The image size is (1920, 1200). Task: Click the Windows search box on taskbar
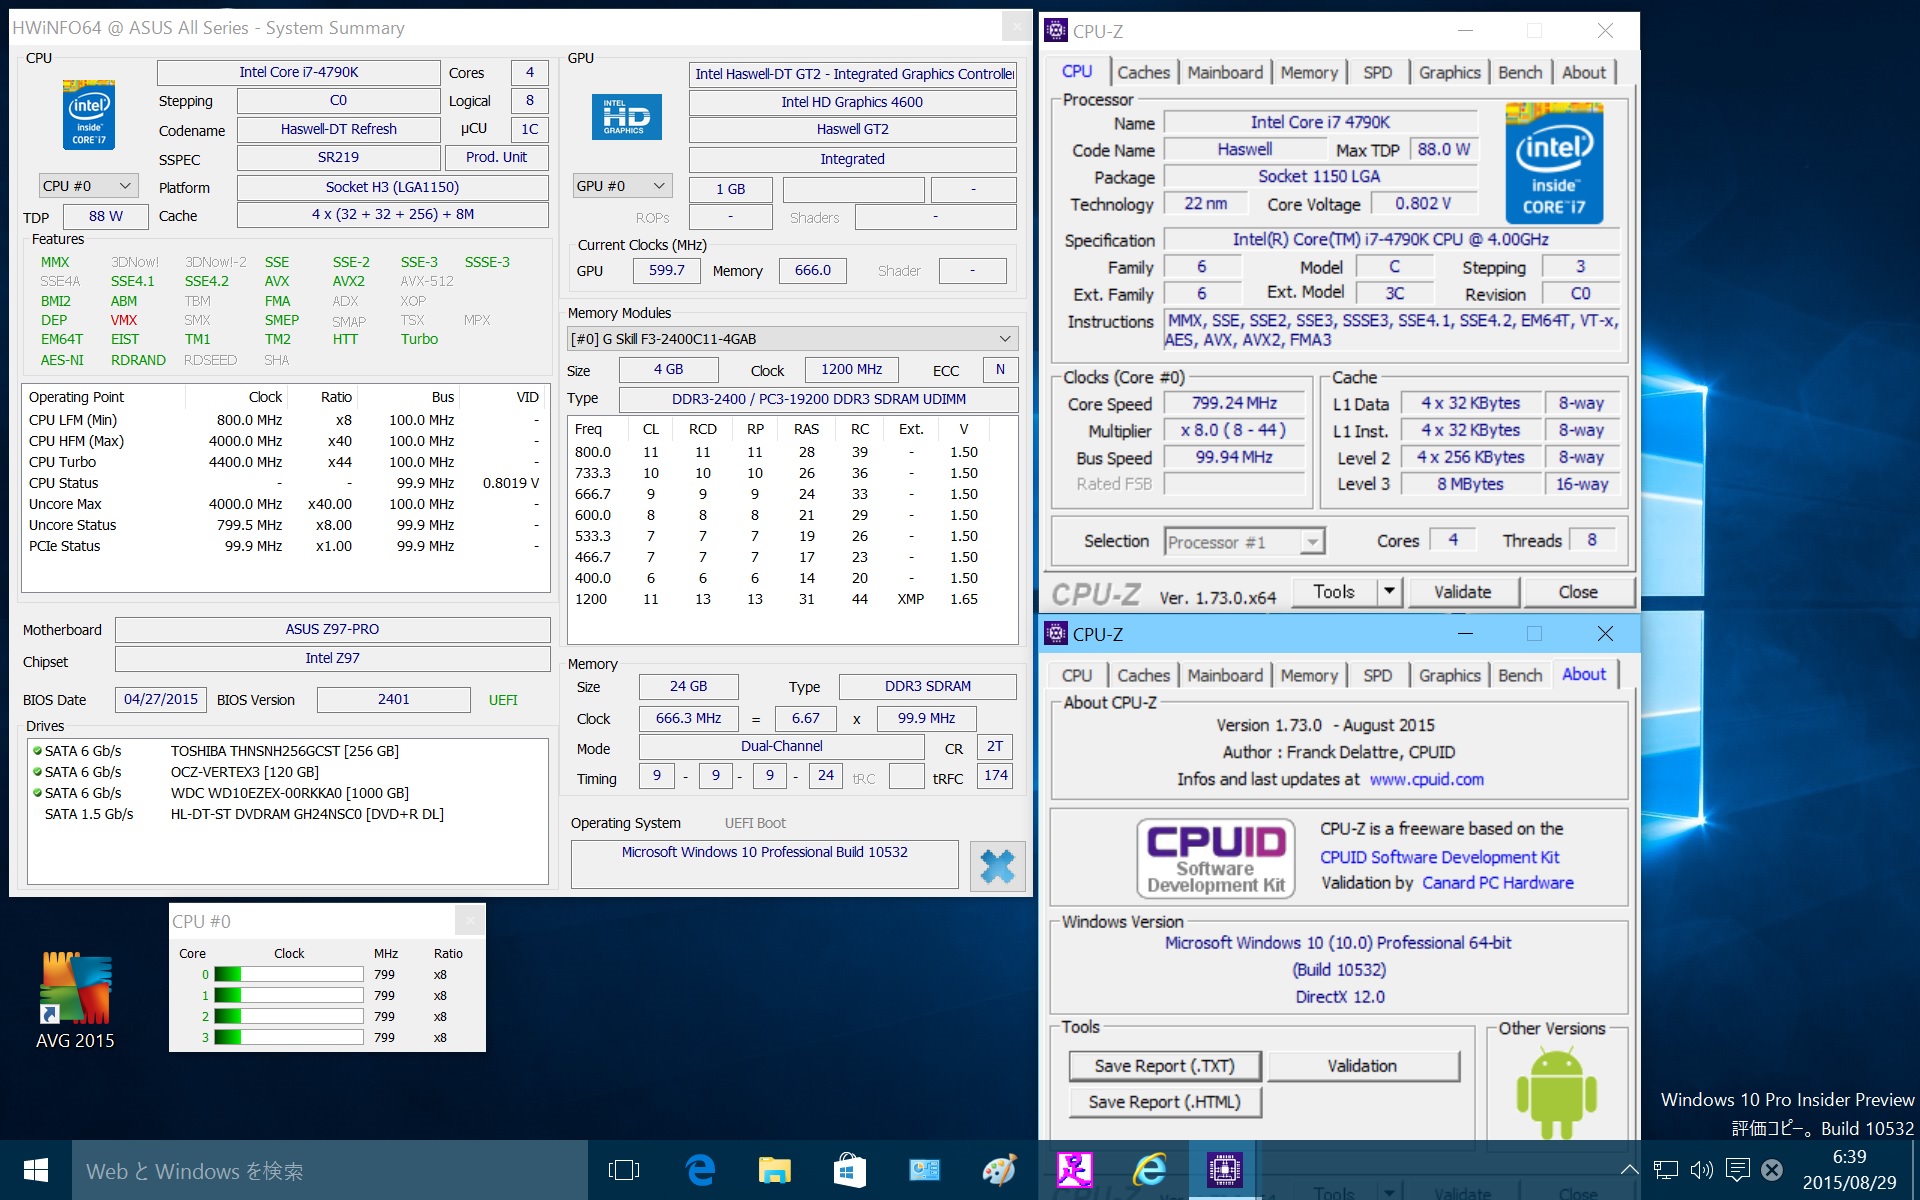coord(330,1171)
